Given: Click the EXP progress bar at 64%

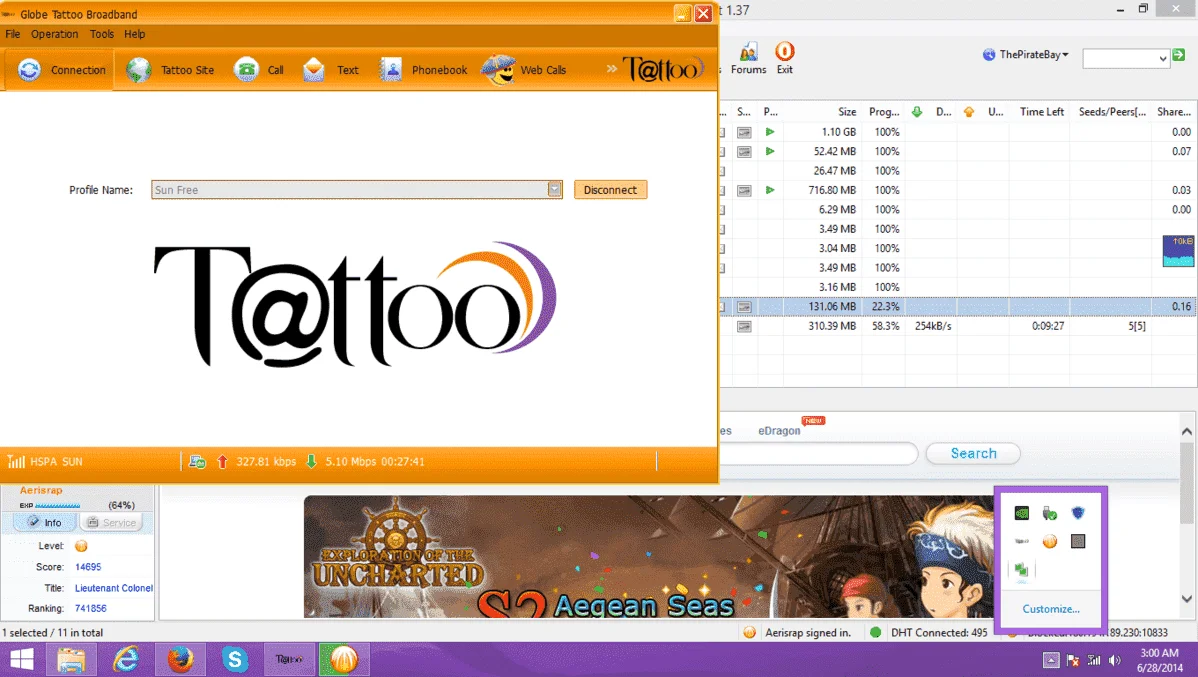Looking at the screenshot, I should [57, 506].
